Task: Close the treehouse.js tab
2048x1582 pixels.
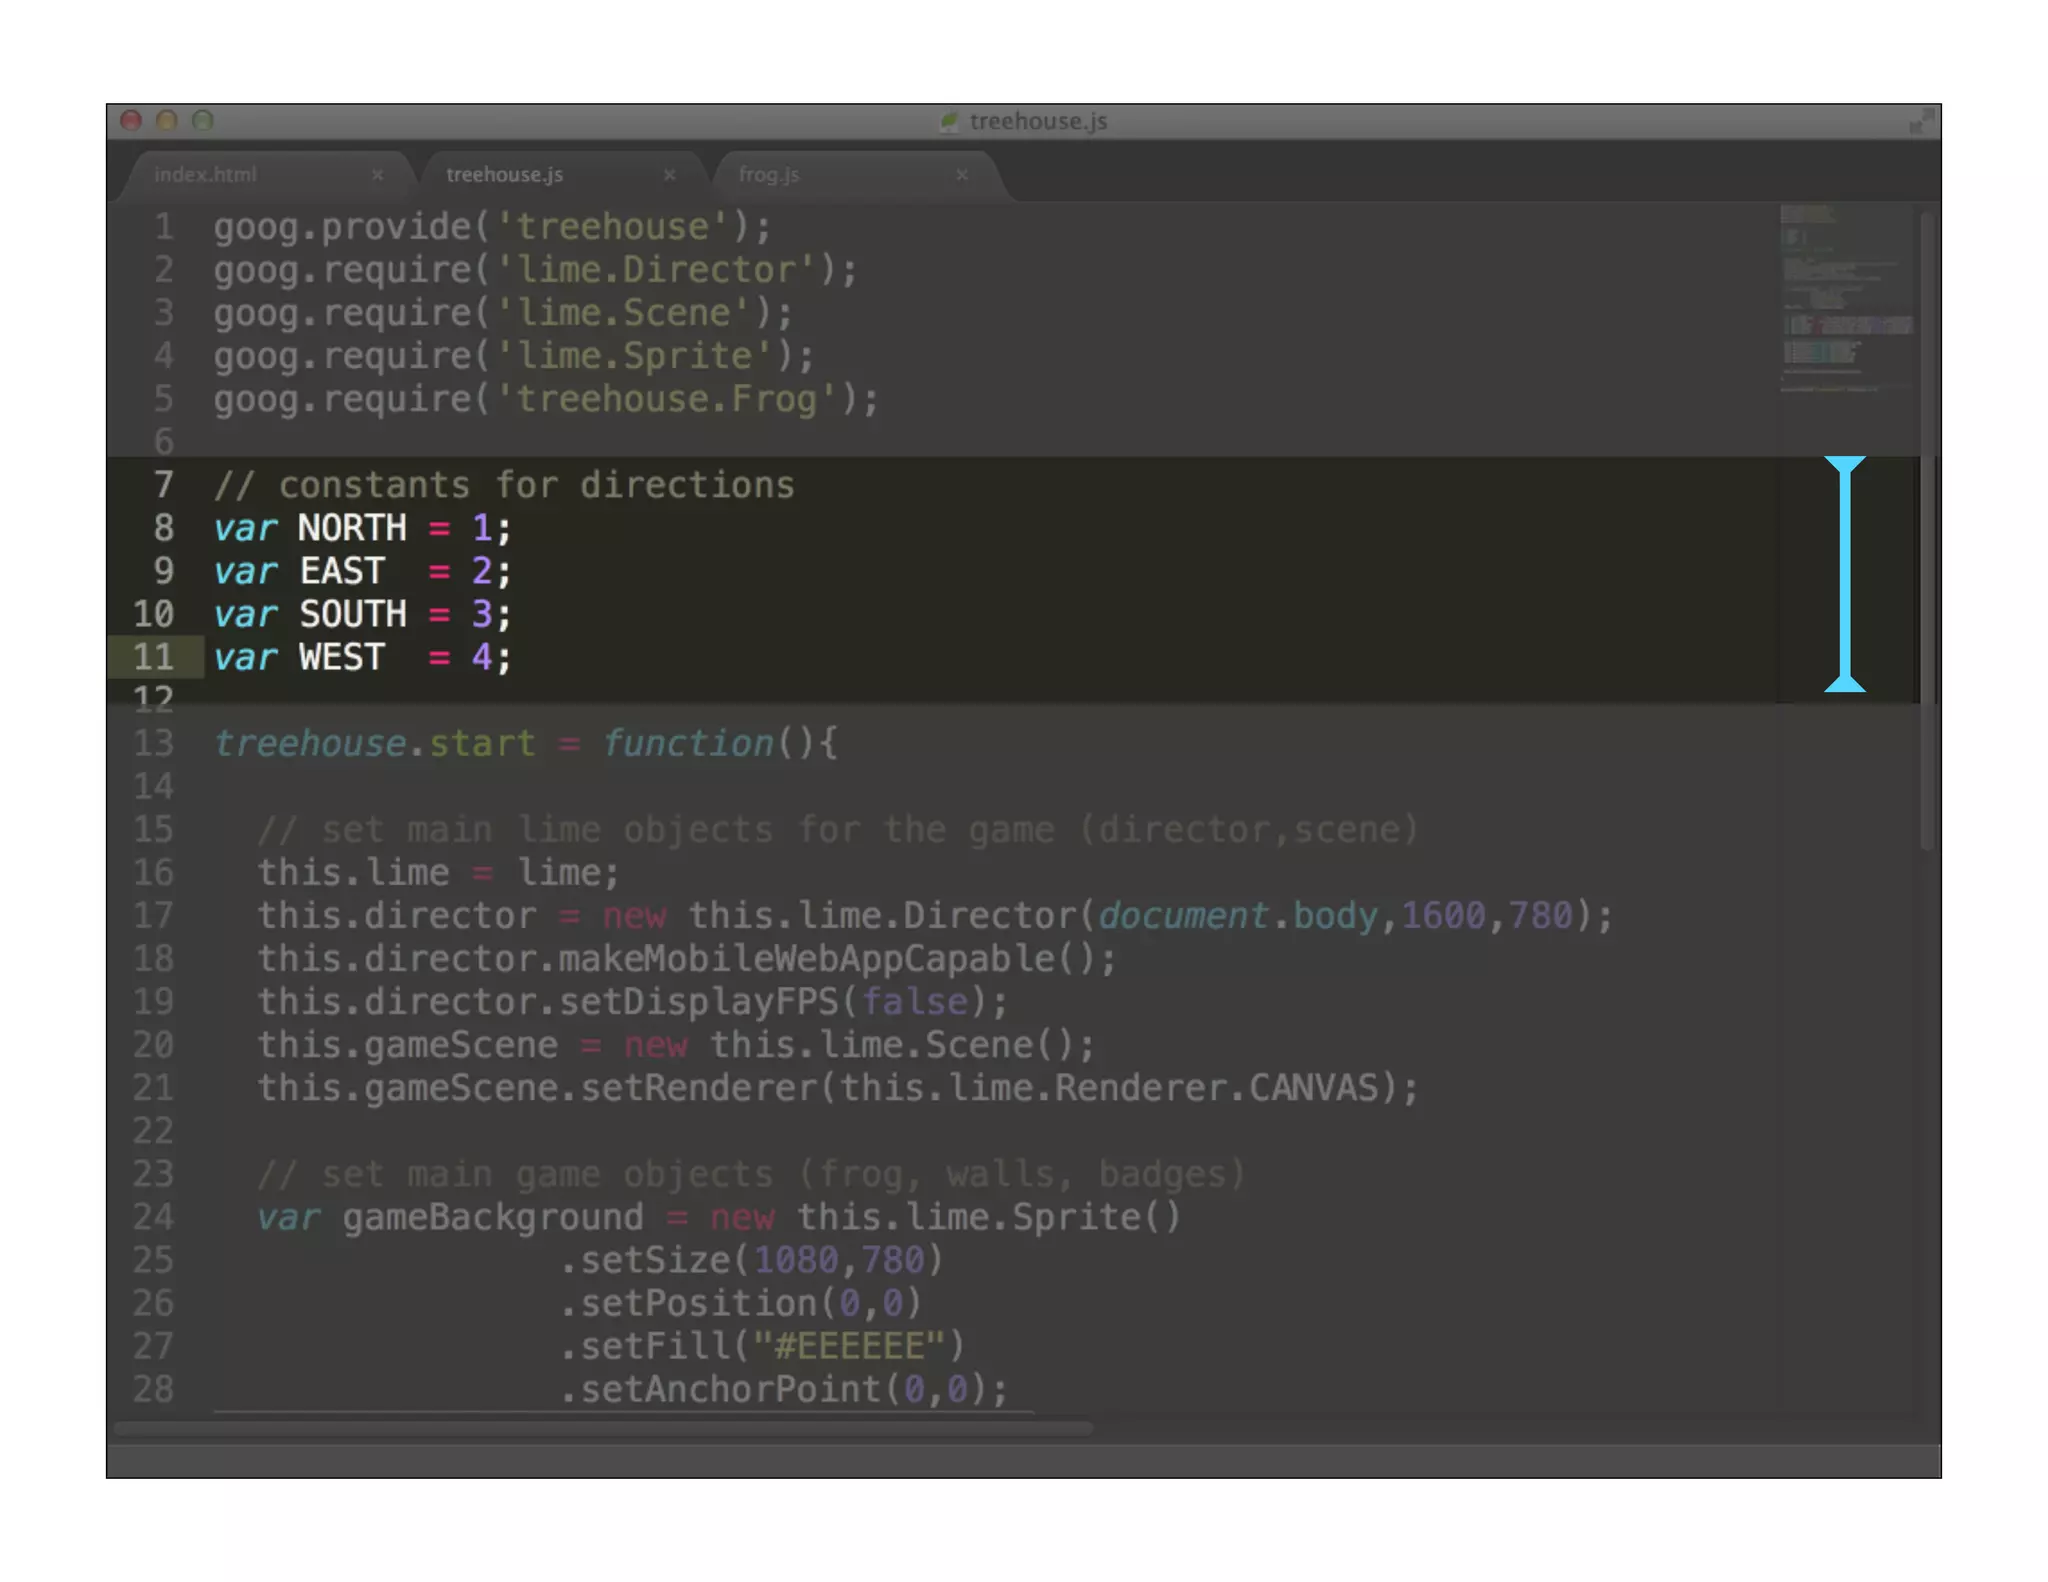Action: 669,175
